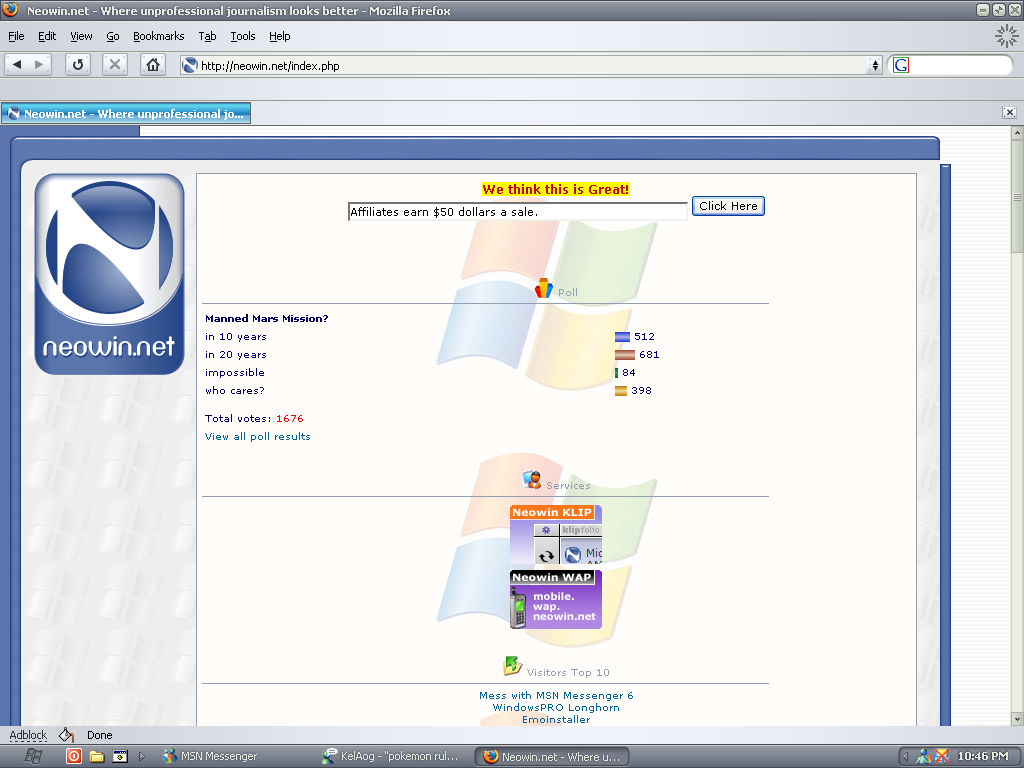This screenshot has width=1024, height=768.
Task: Click the Services section icon
Action: coord(532,480)
